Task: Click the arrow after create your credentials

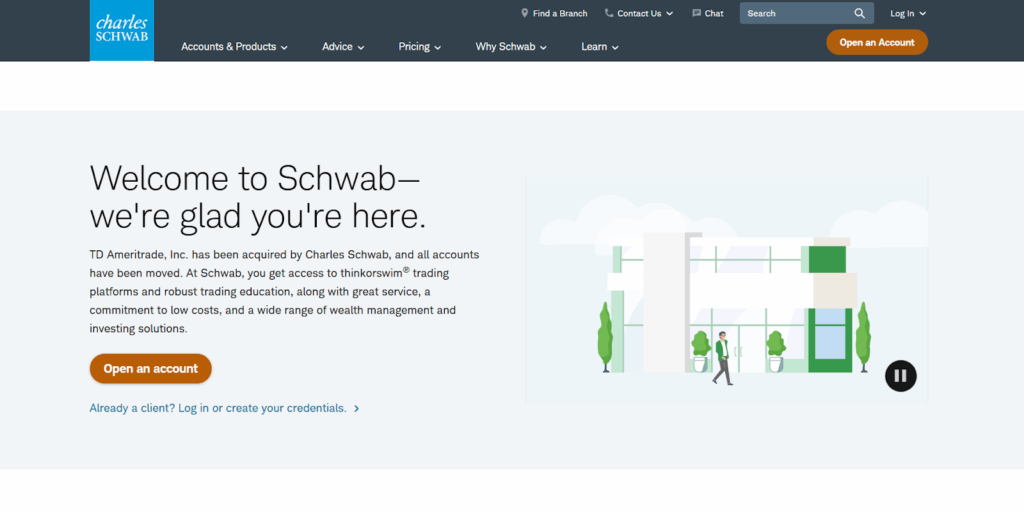Action: (x=357, y=409)
